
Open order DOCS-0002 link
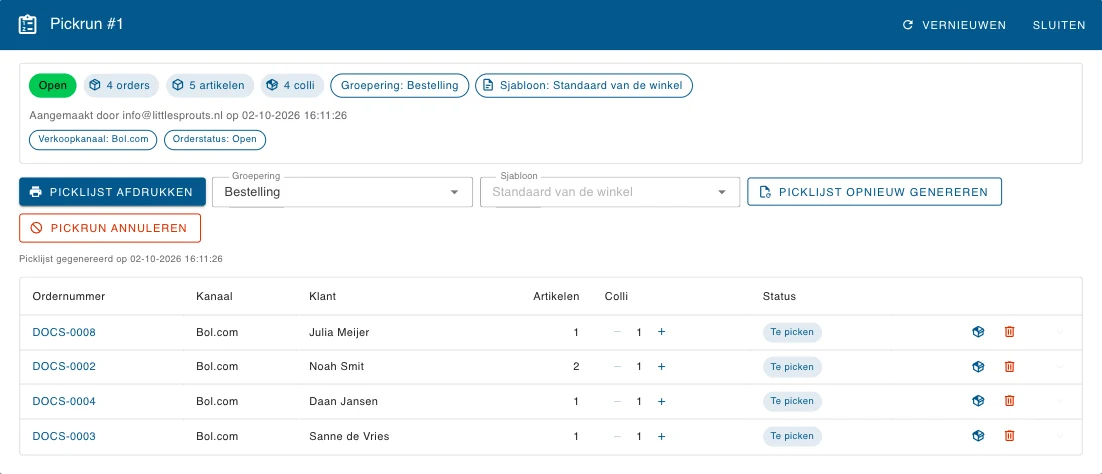(64, 366)
